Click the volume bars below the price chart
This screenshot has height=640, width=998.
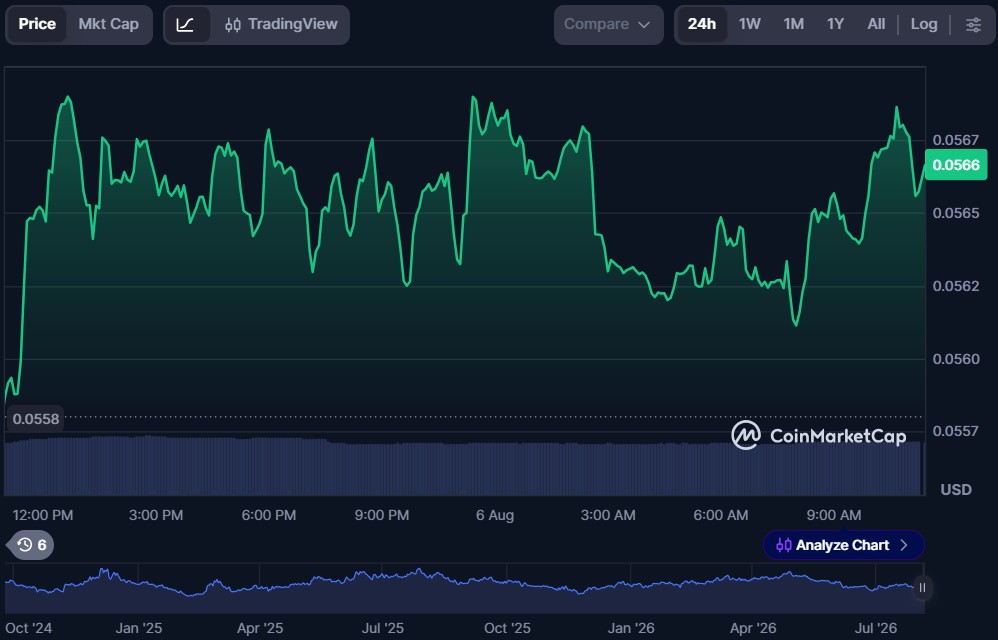[x=463, y=466]
